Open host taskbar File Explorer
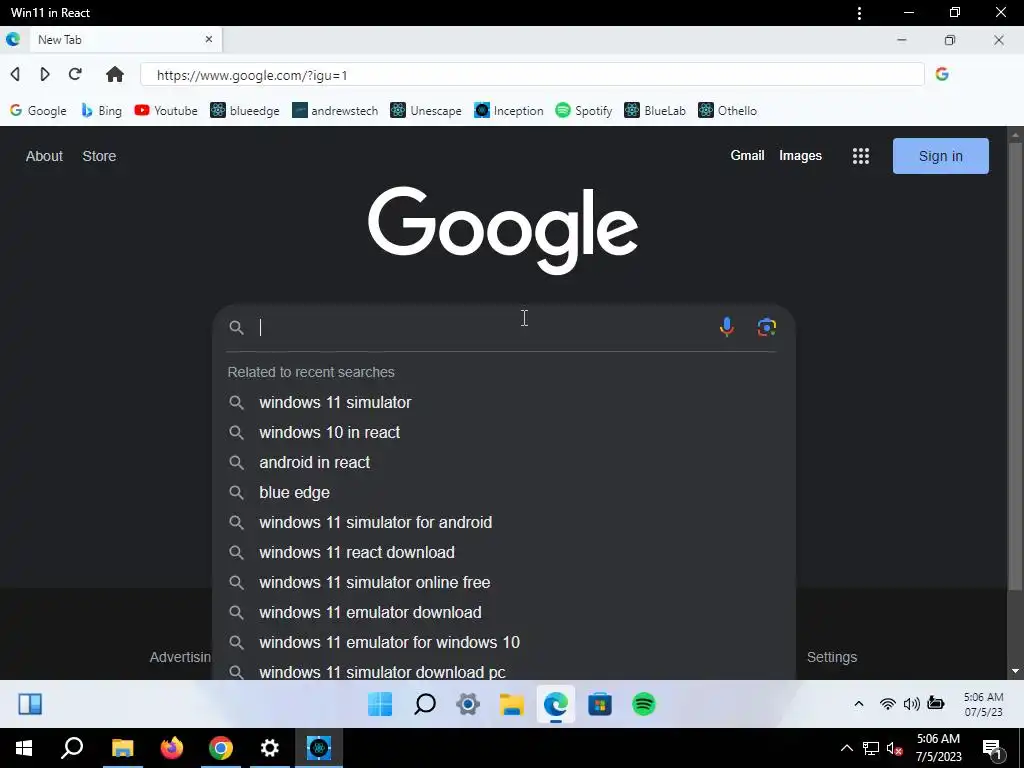This screenshot has width=1024, height=768. [122, 748]
